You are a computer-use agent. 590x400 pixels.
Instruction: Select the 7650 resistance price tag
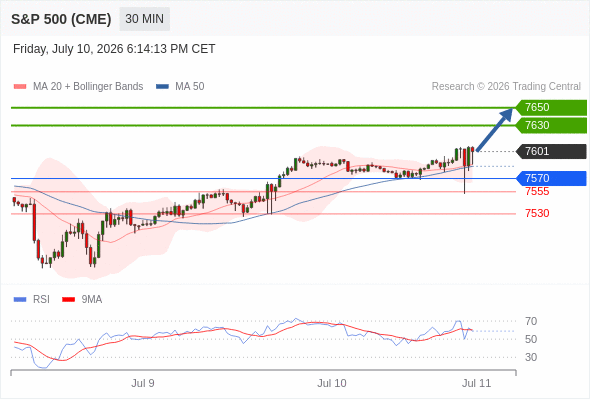tap(551, 108)
